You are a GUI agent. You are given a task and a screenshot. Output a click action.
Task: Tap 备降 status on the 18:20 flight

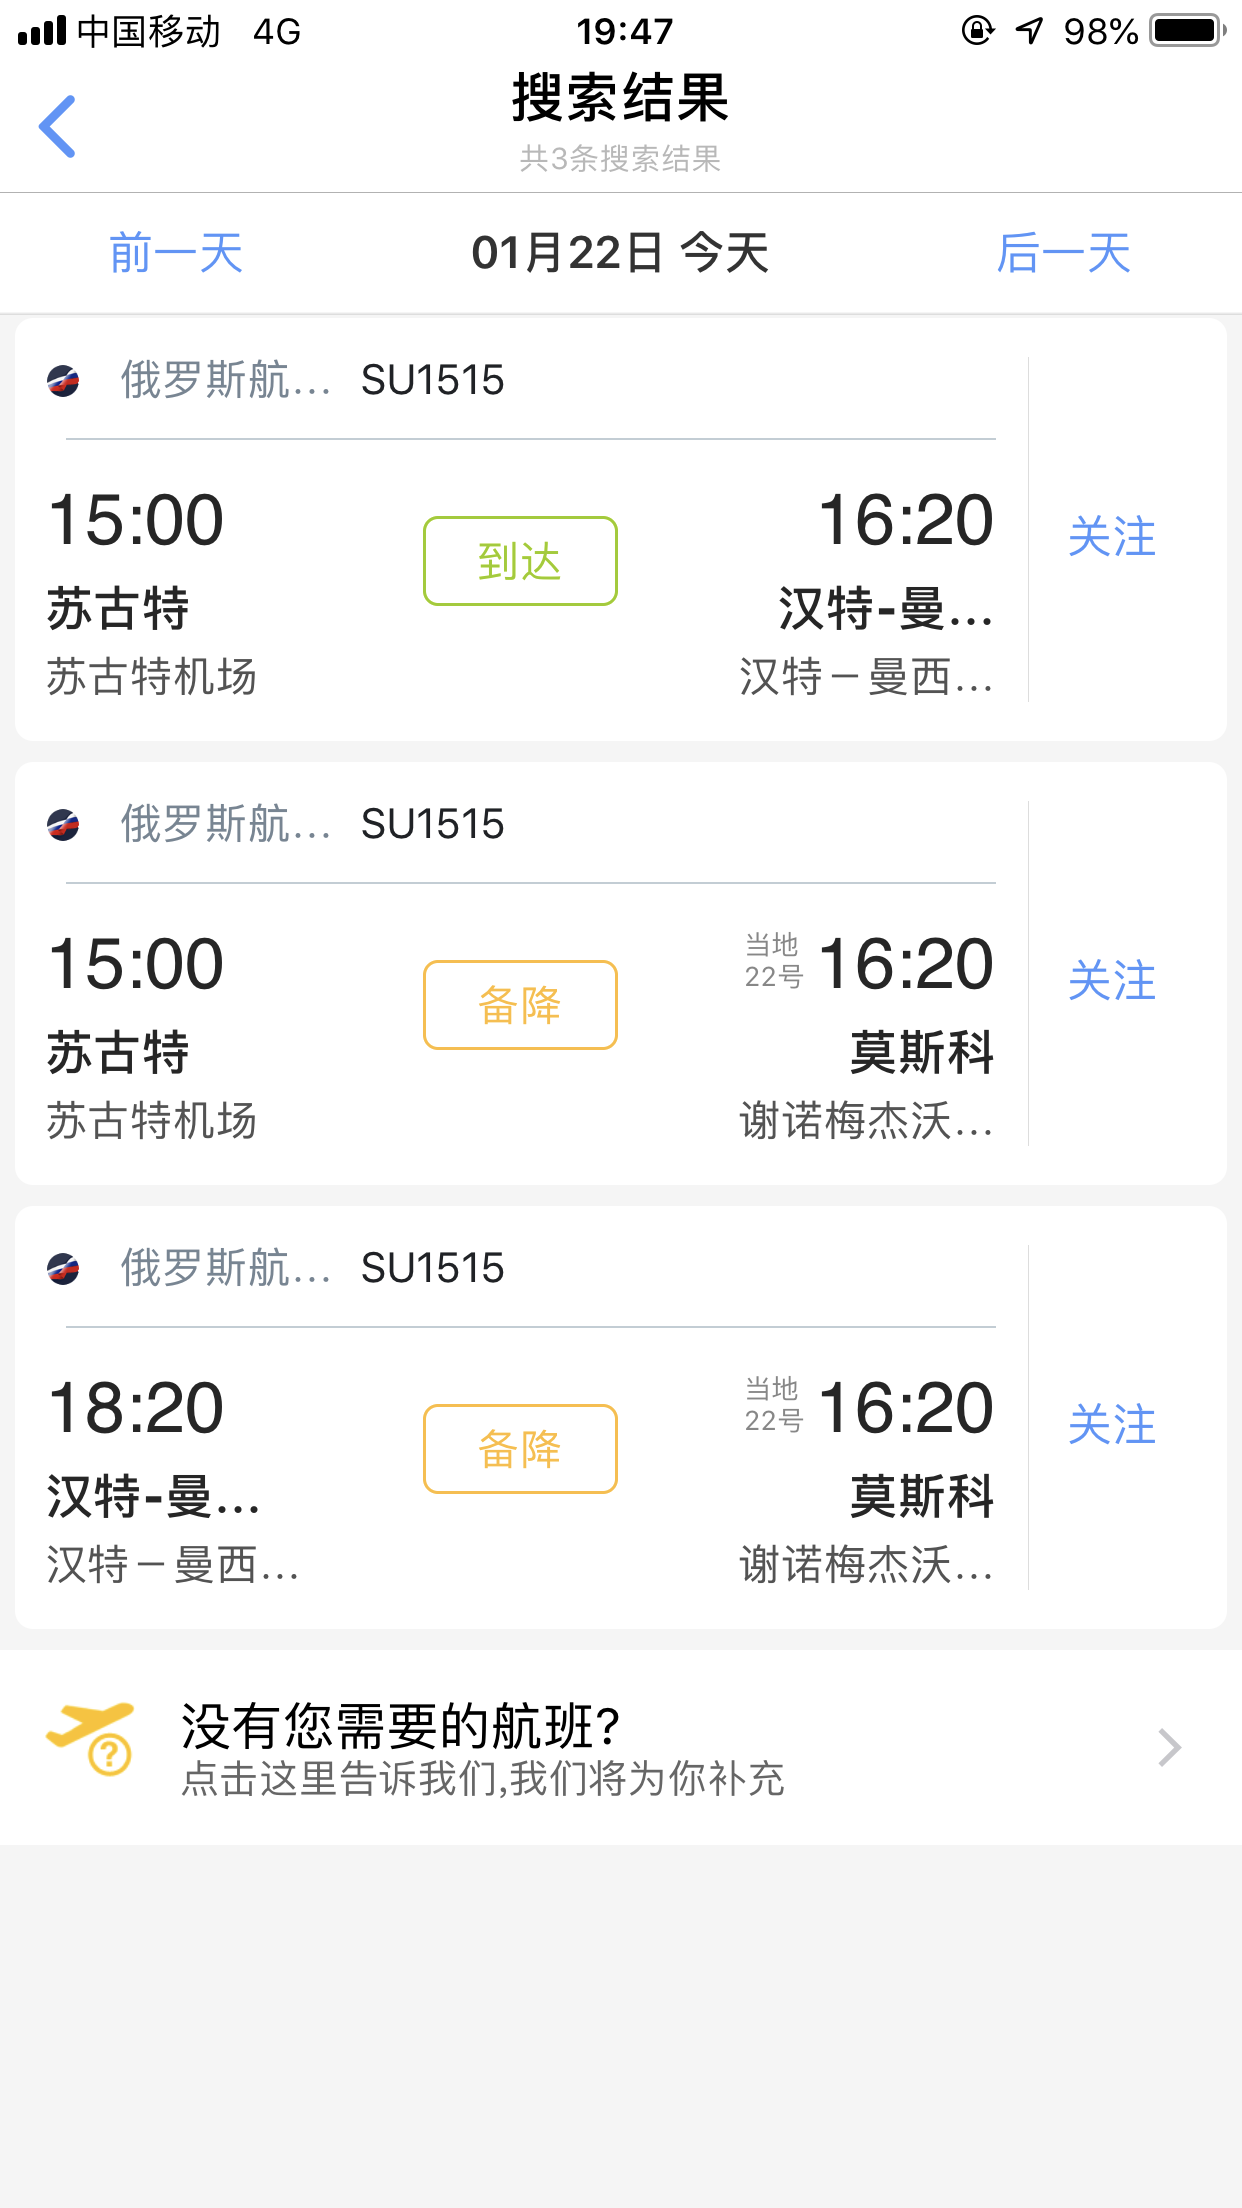520,1449
